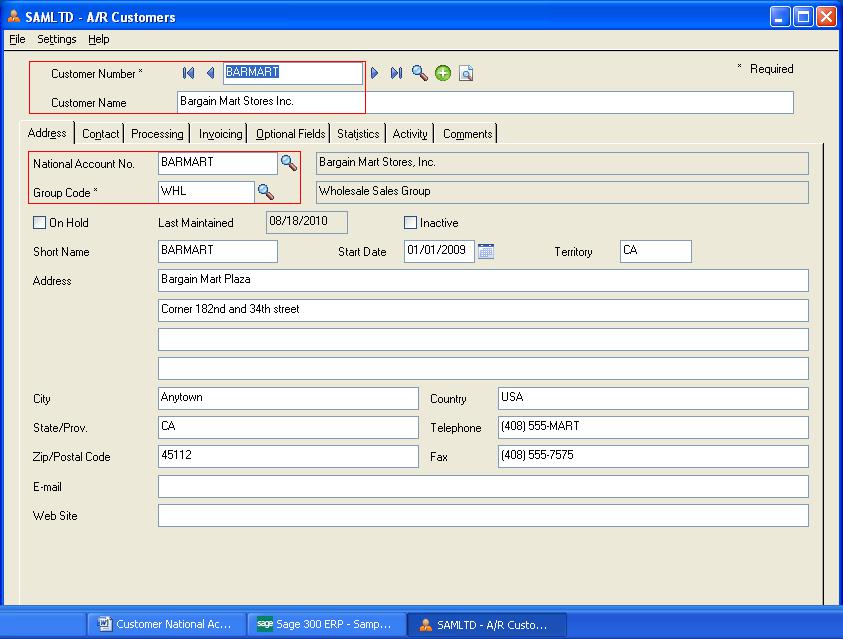The height and width of the screenshot is (639, 843).
Task: Click address line with Bargain Mart Plaza
Action: point(483,281)
